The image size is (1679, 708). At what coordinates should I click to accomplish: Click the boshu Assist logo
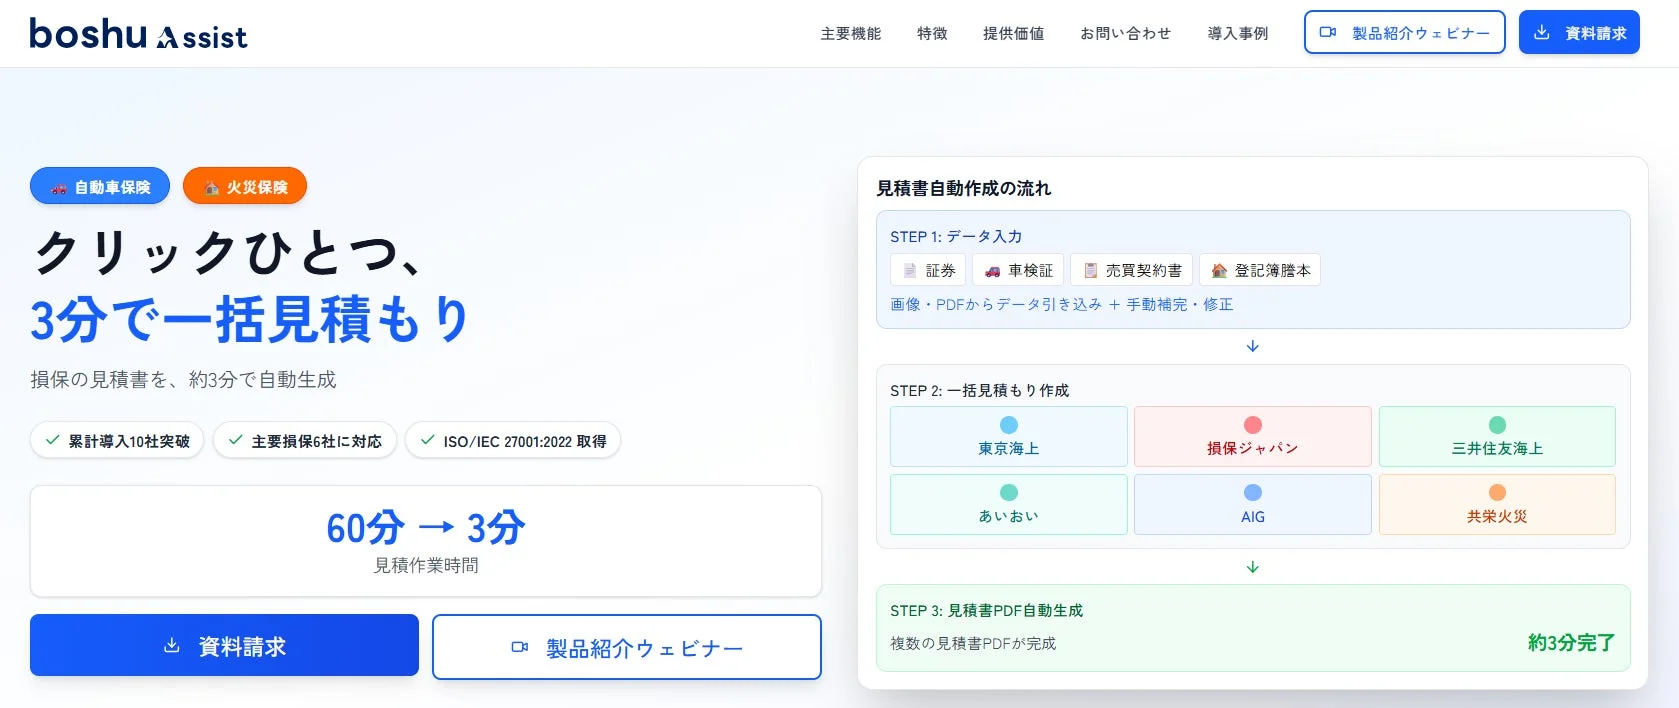[x=138, y=34]
